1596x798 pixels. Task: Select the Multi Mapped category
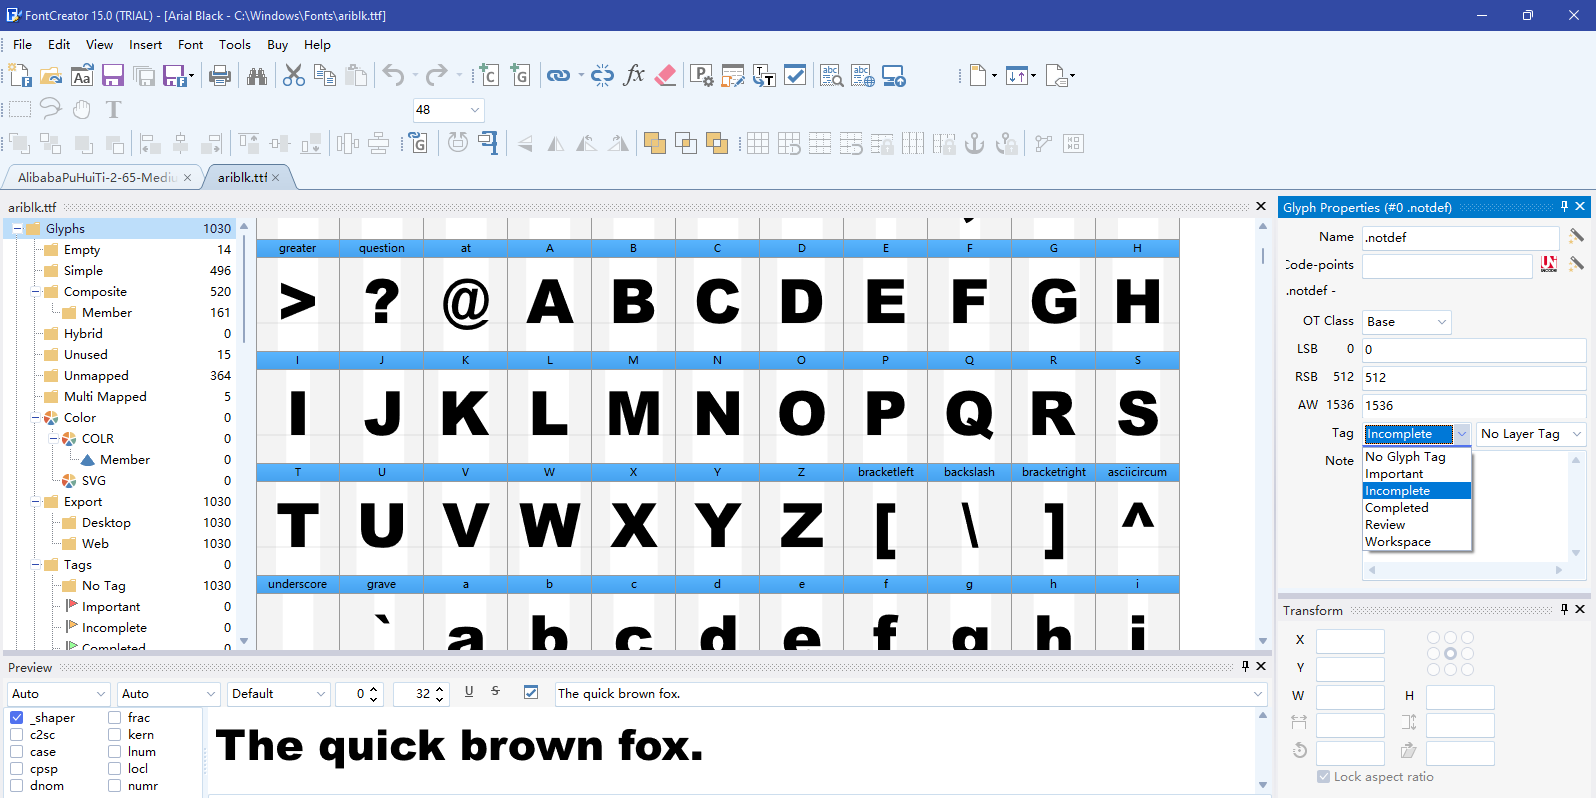(105, 396)
